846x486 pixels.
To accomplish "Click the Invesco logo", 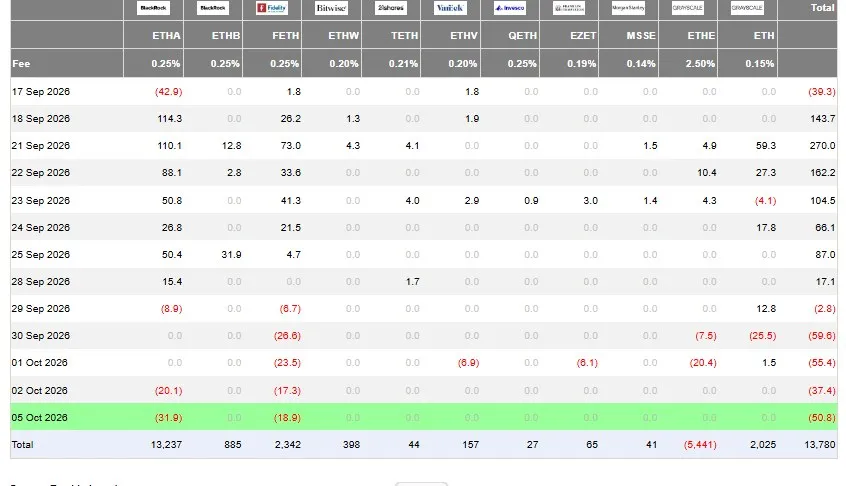I will tap(509, 8).
